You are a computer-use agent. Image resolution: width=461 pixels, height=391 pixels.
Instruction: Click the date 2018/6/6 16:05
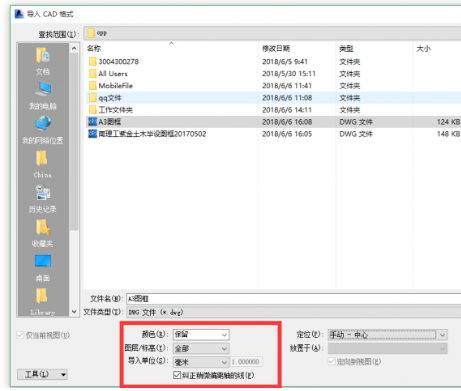pos(287,134)
